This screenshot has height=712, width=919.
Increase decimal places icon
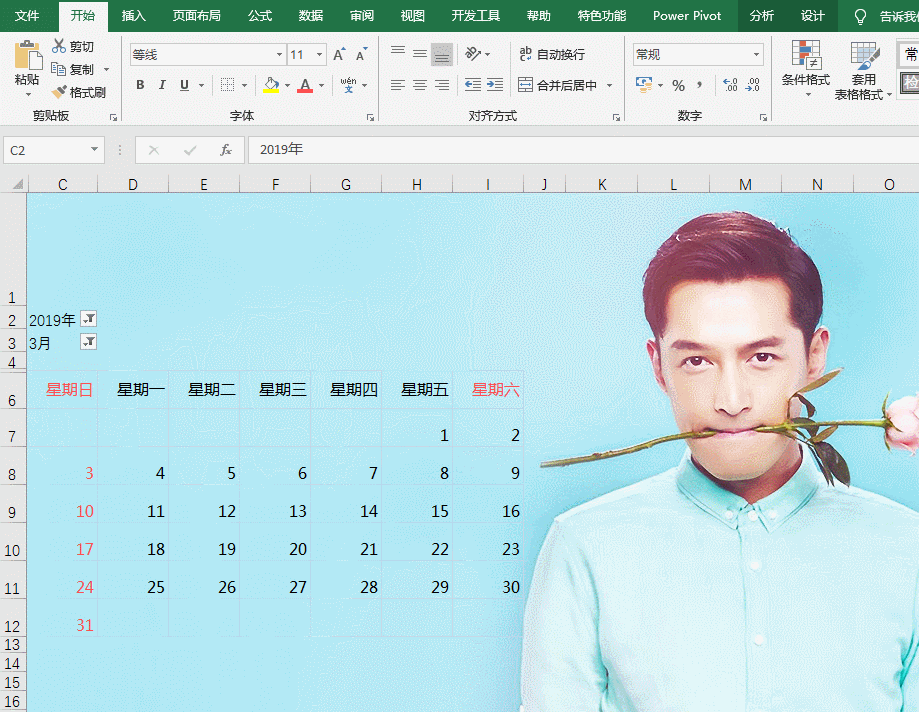coord(730,86)
